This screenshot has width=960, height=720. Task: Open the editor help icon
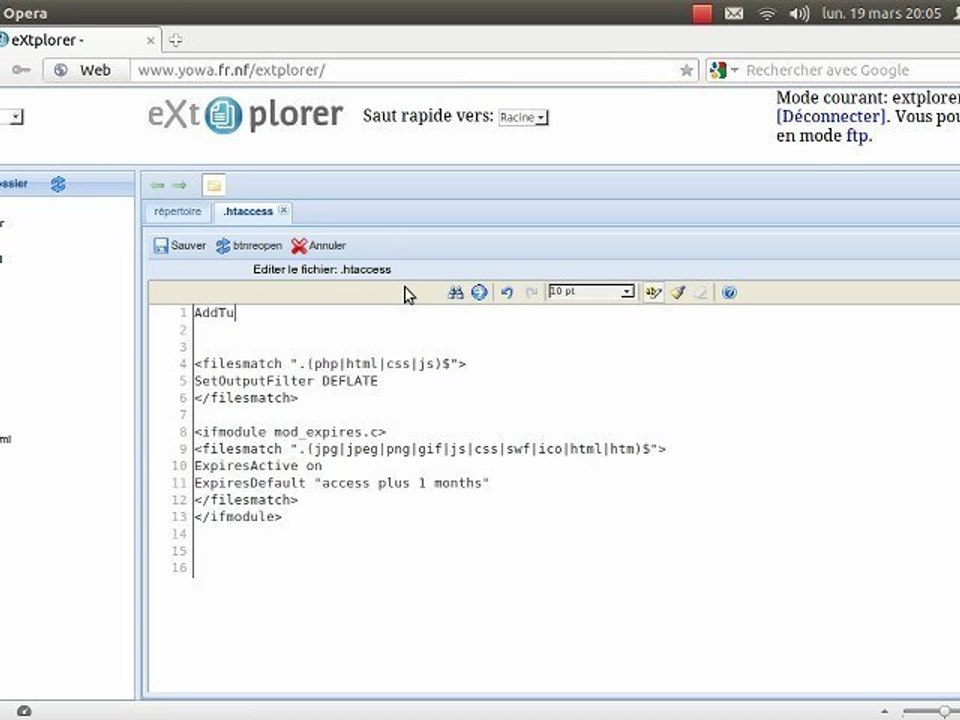pos(729,293)
